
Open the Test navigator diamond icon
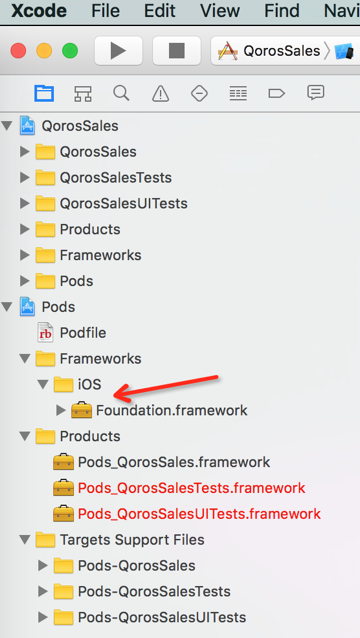pos(199,94)
